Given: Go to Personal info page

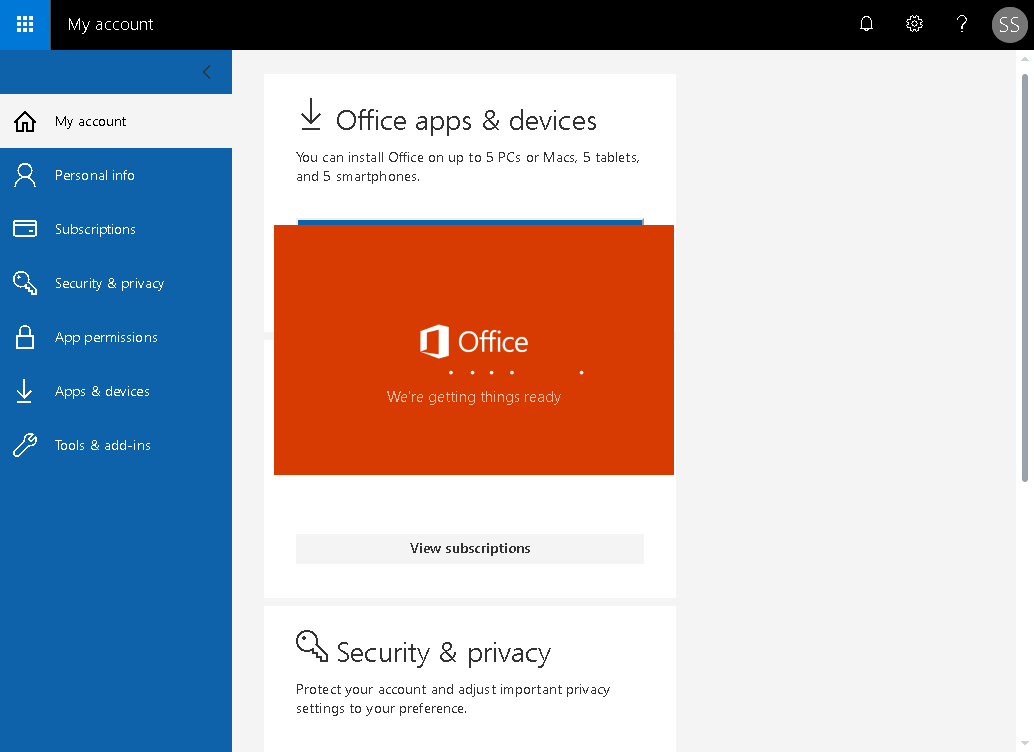Looking at the screenshot, I should (116, 175).
